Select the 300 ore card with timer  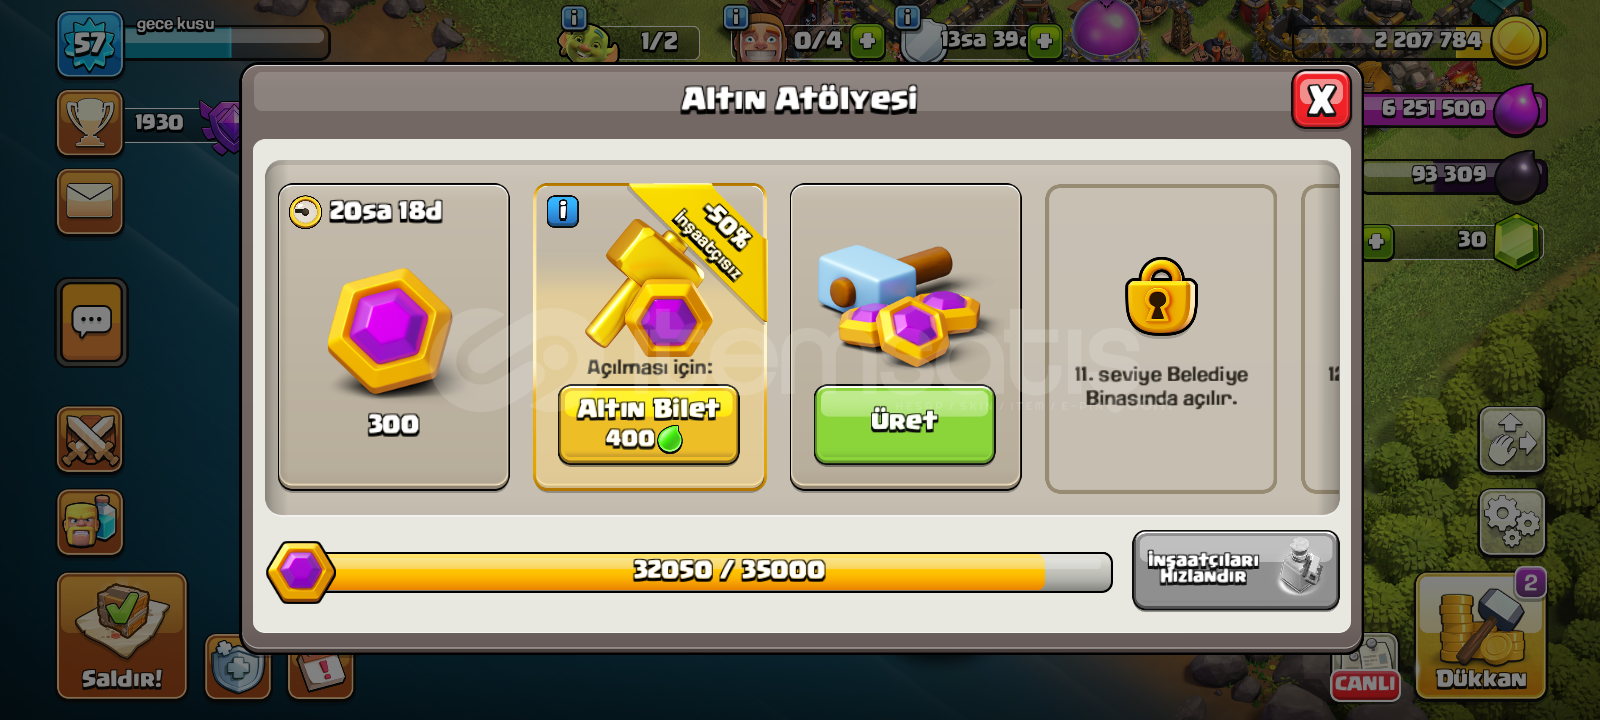point(394,337)
